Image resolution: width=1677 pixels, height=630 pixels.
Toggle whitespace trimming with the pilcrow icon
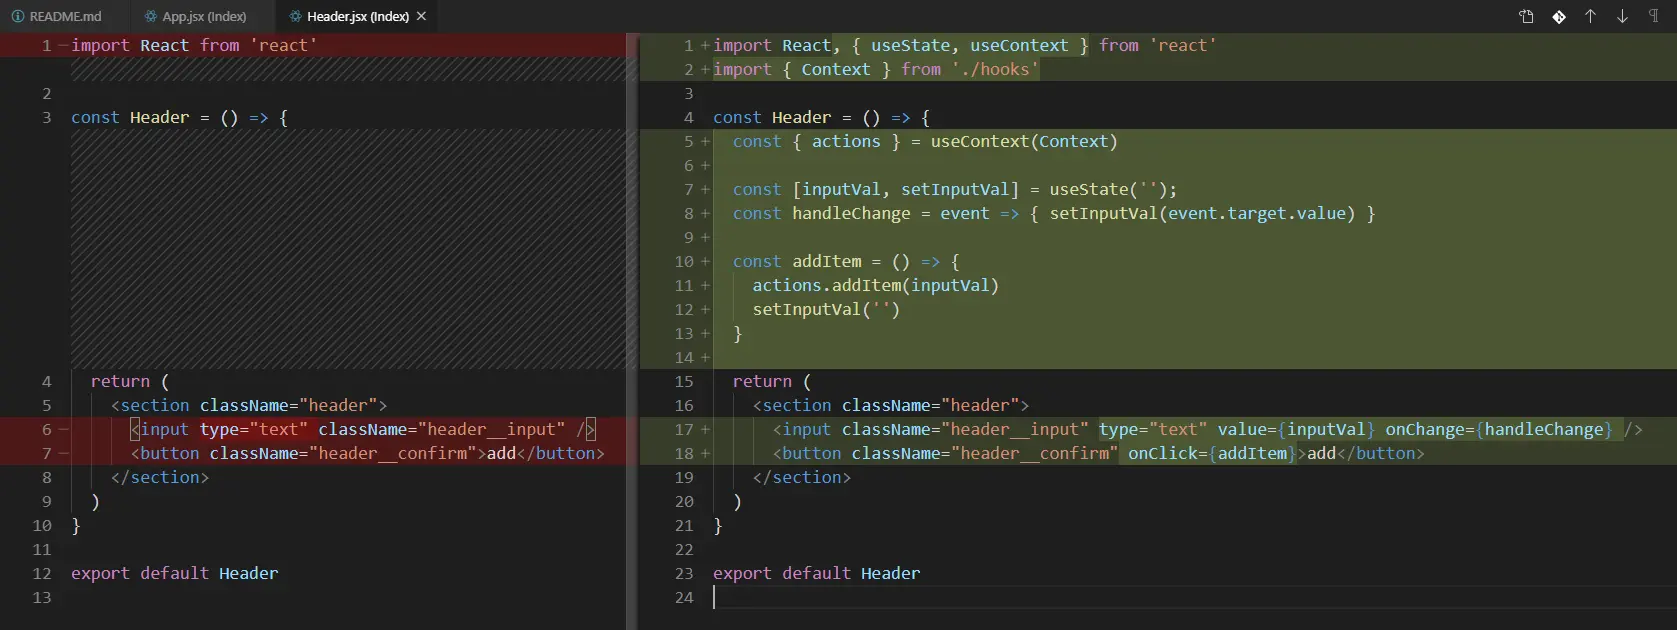point(1654,16)
